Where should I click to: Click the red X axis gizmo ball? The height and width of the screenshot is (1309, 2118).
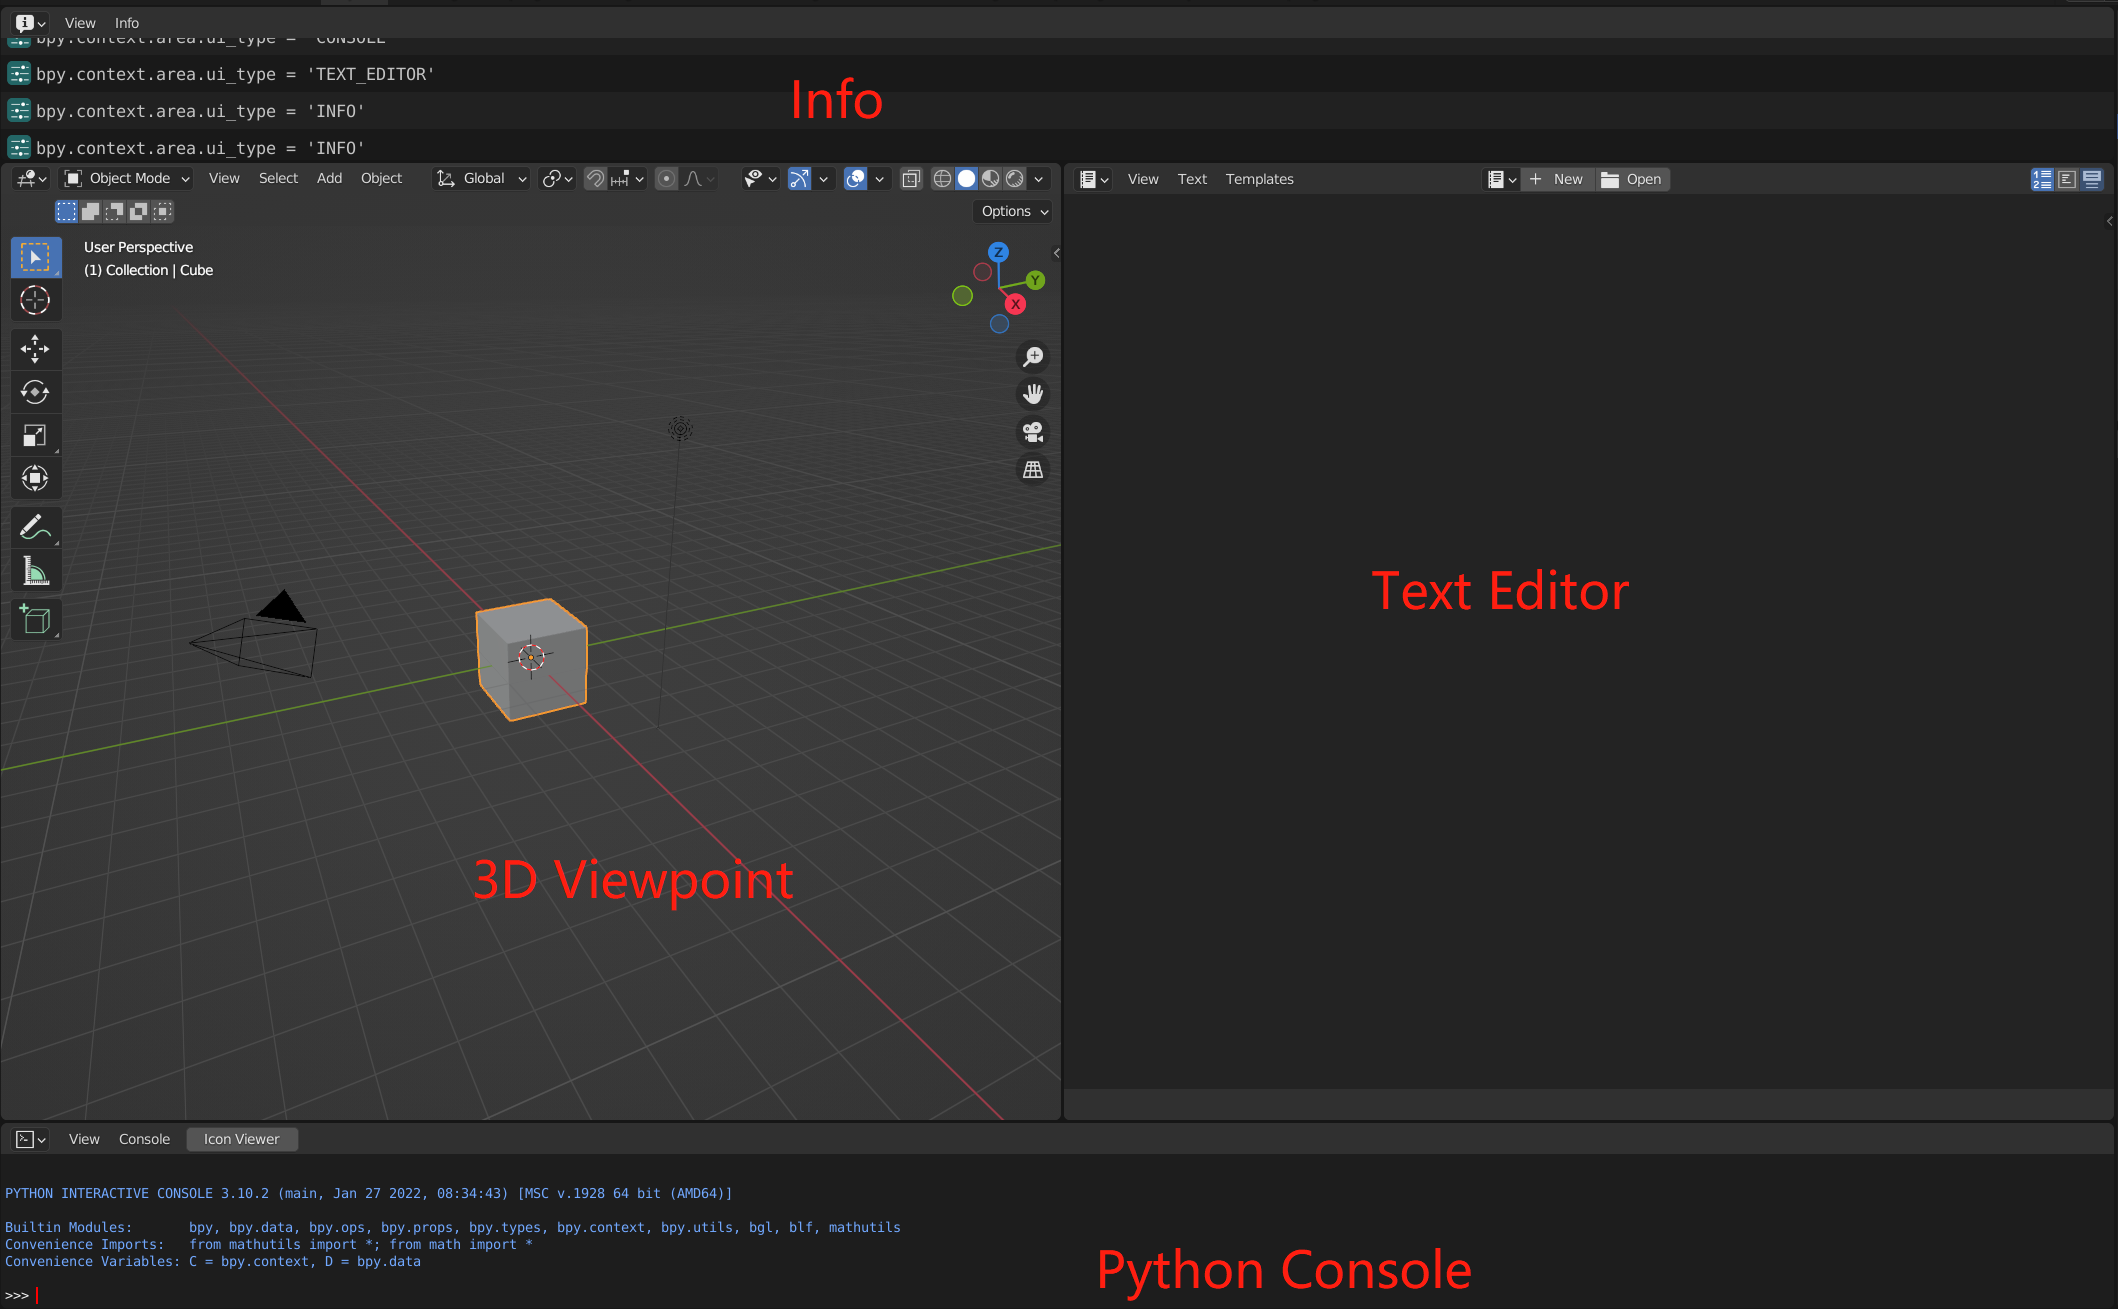pyautogui.click(x=1015, y=304)
